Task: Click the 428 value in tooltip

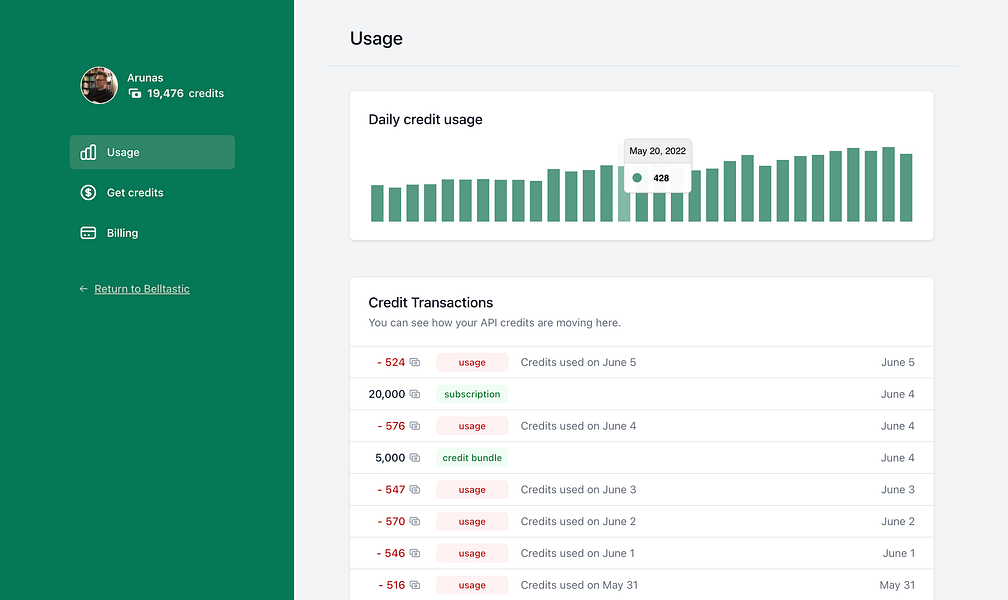Action: point(661,178)
